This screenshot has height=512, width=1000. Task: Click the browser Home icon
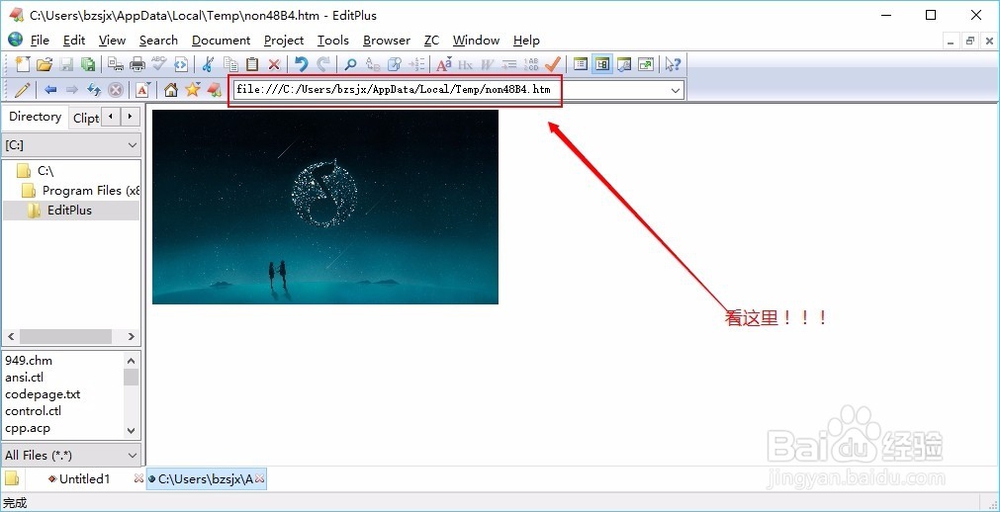(x=171, y=90)
